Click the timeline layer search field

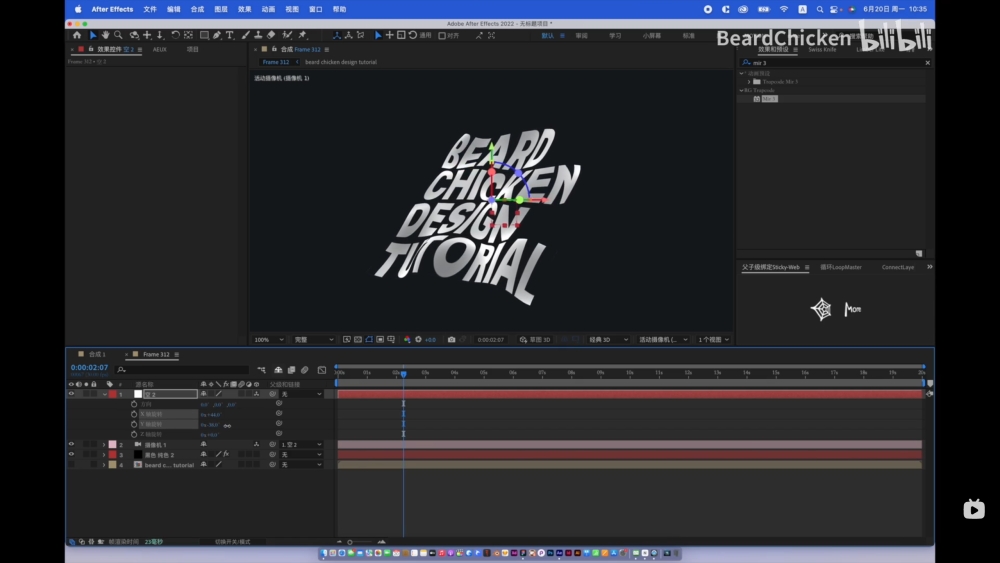point(182,370)
